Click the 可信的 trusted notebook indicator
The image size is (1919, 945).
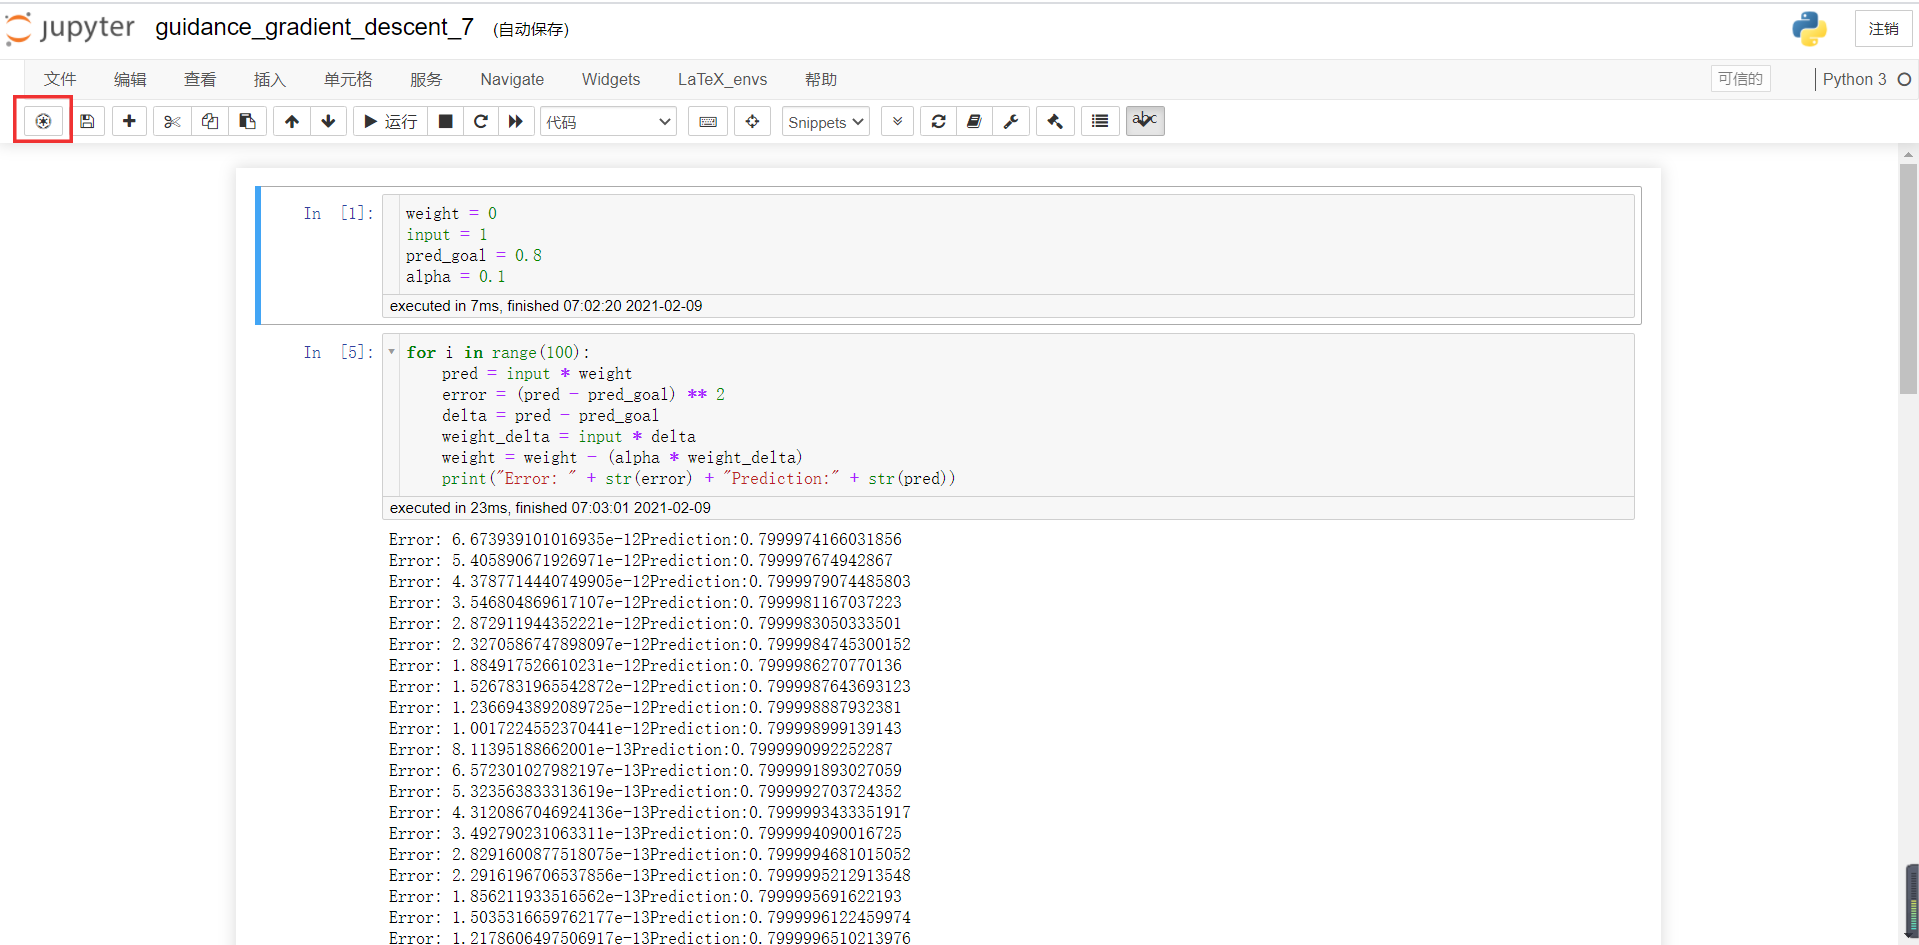[1740, 79]
